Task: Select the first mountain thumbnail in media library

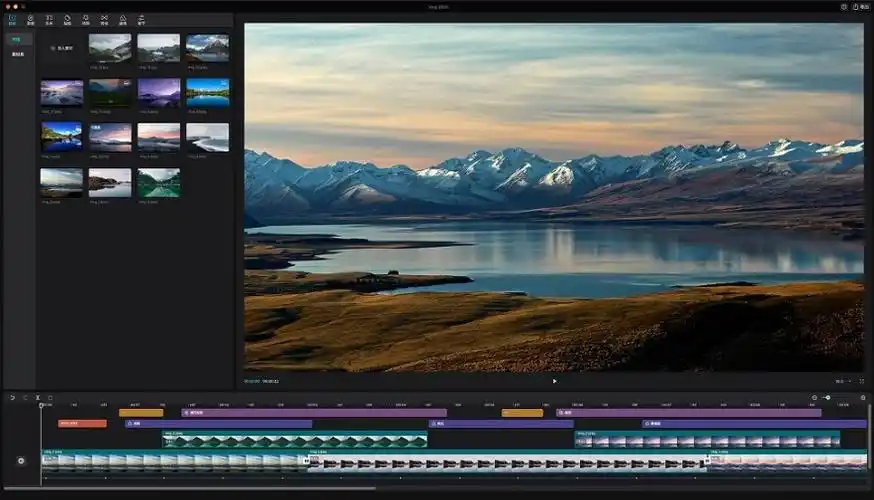Action: [x=109, y=48]
